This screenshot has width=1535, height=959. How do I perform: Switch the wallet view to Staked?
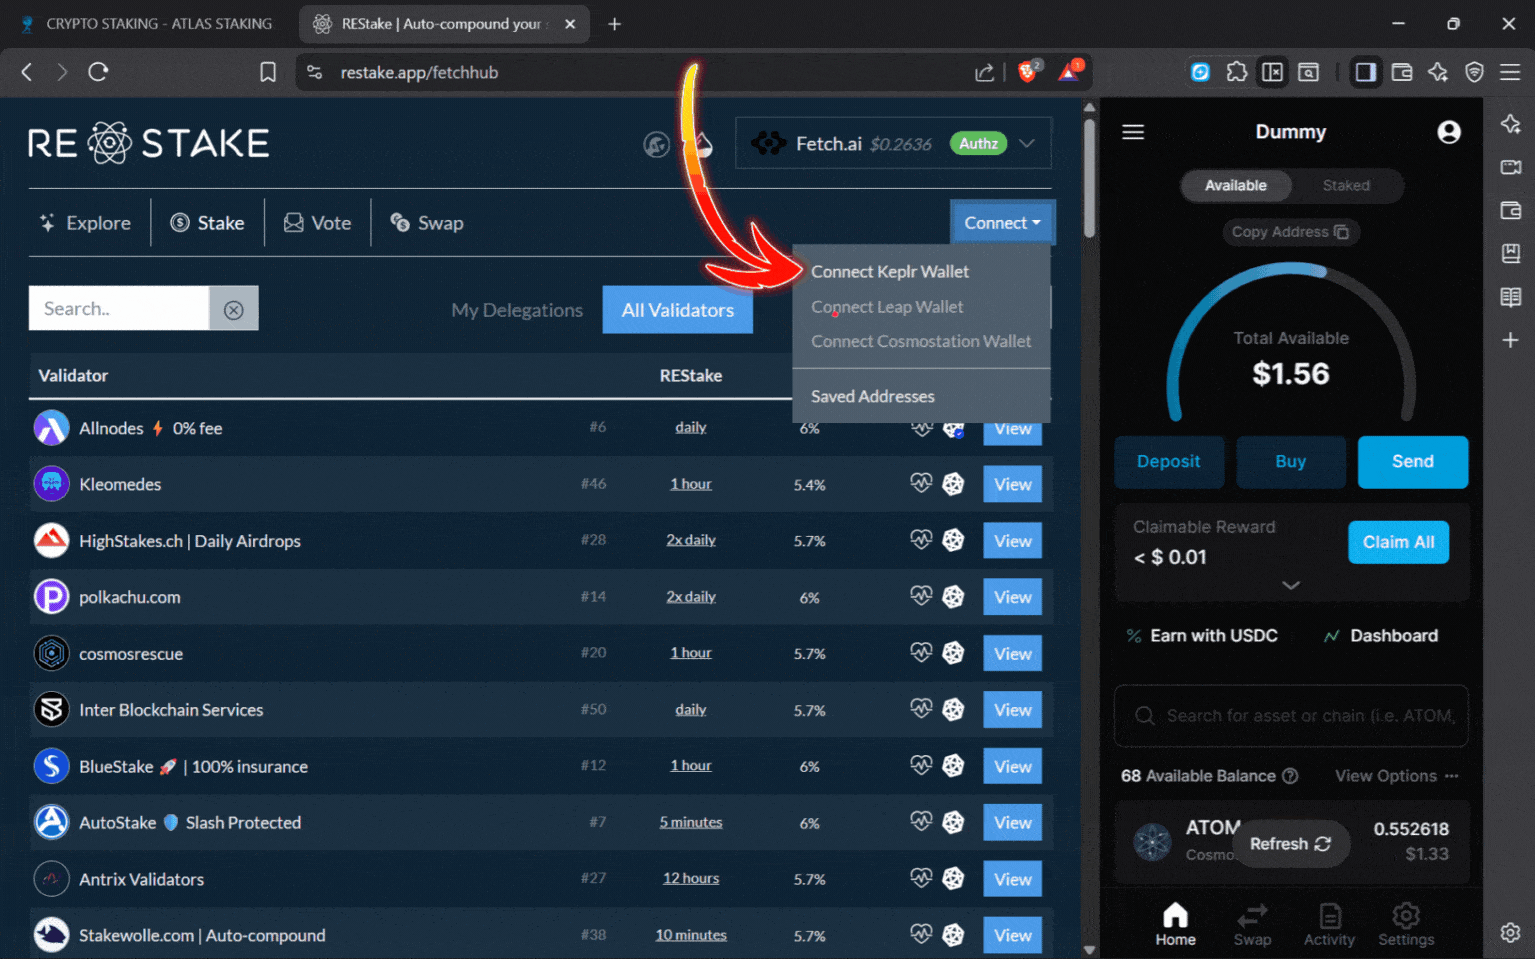1345,186
